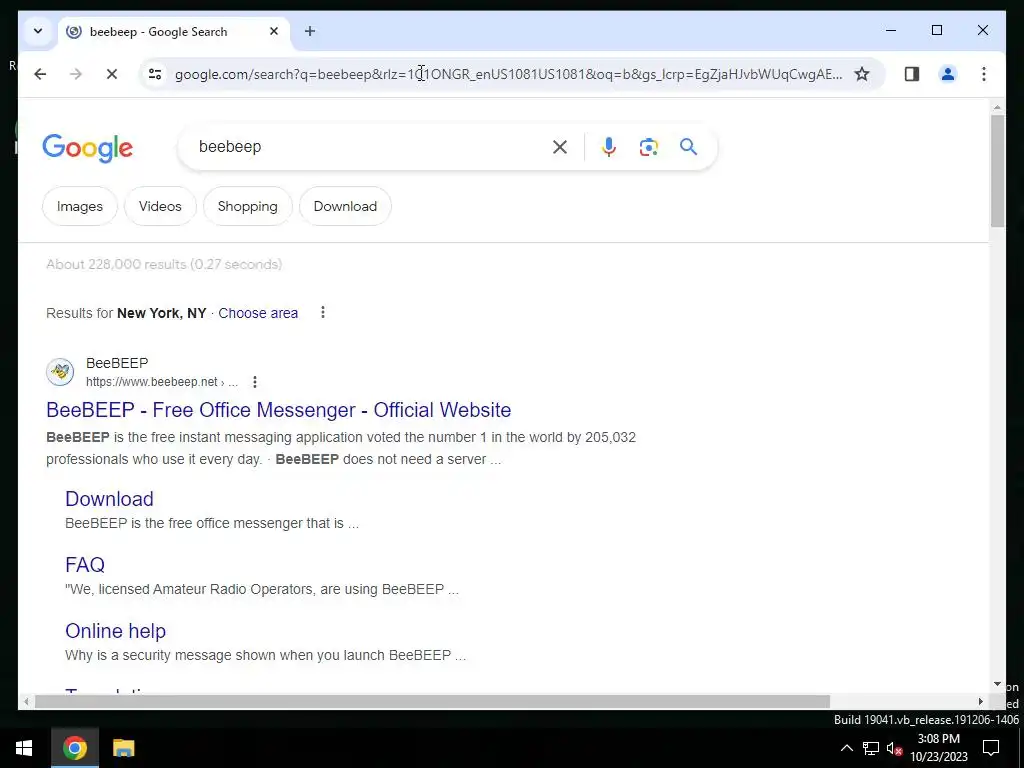Bookmark this tab with the star icon
Viewport: 1024px width, 768px height.
pyautogui.click(x=862, y=74)
